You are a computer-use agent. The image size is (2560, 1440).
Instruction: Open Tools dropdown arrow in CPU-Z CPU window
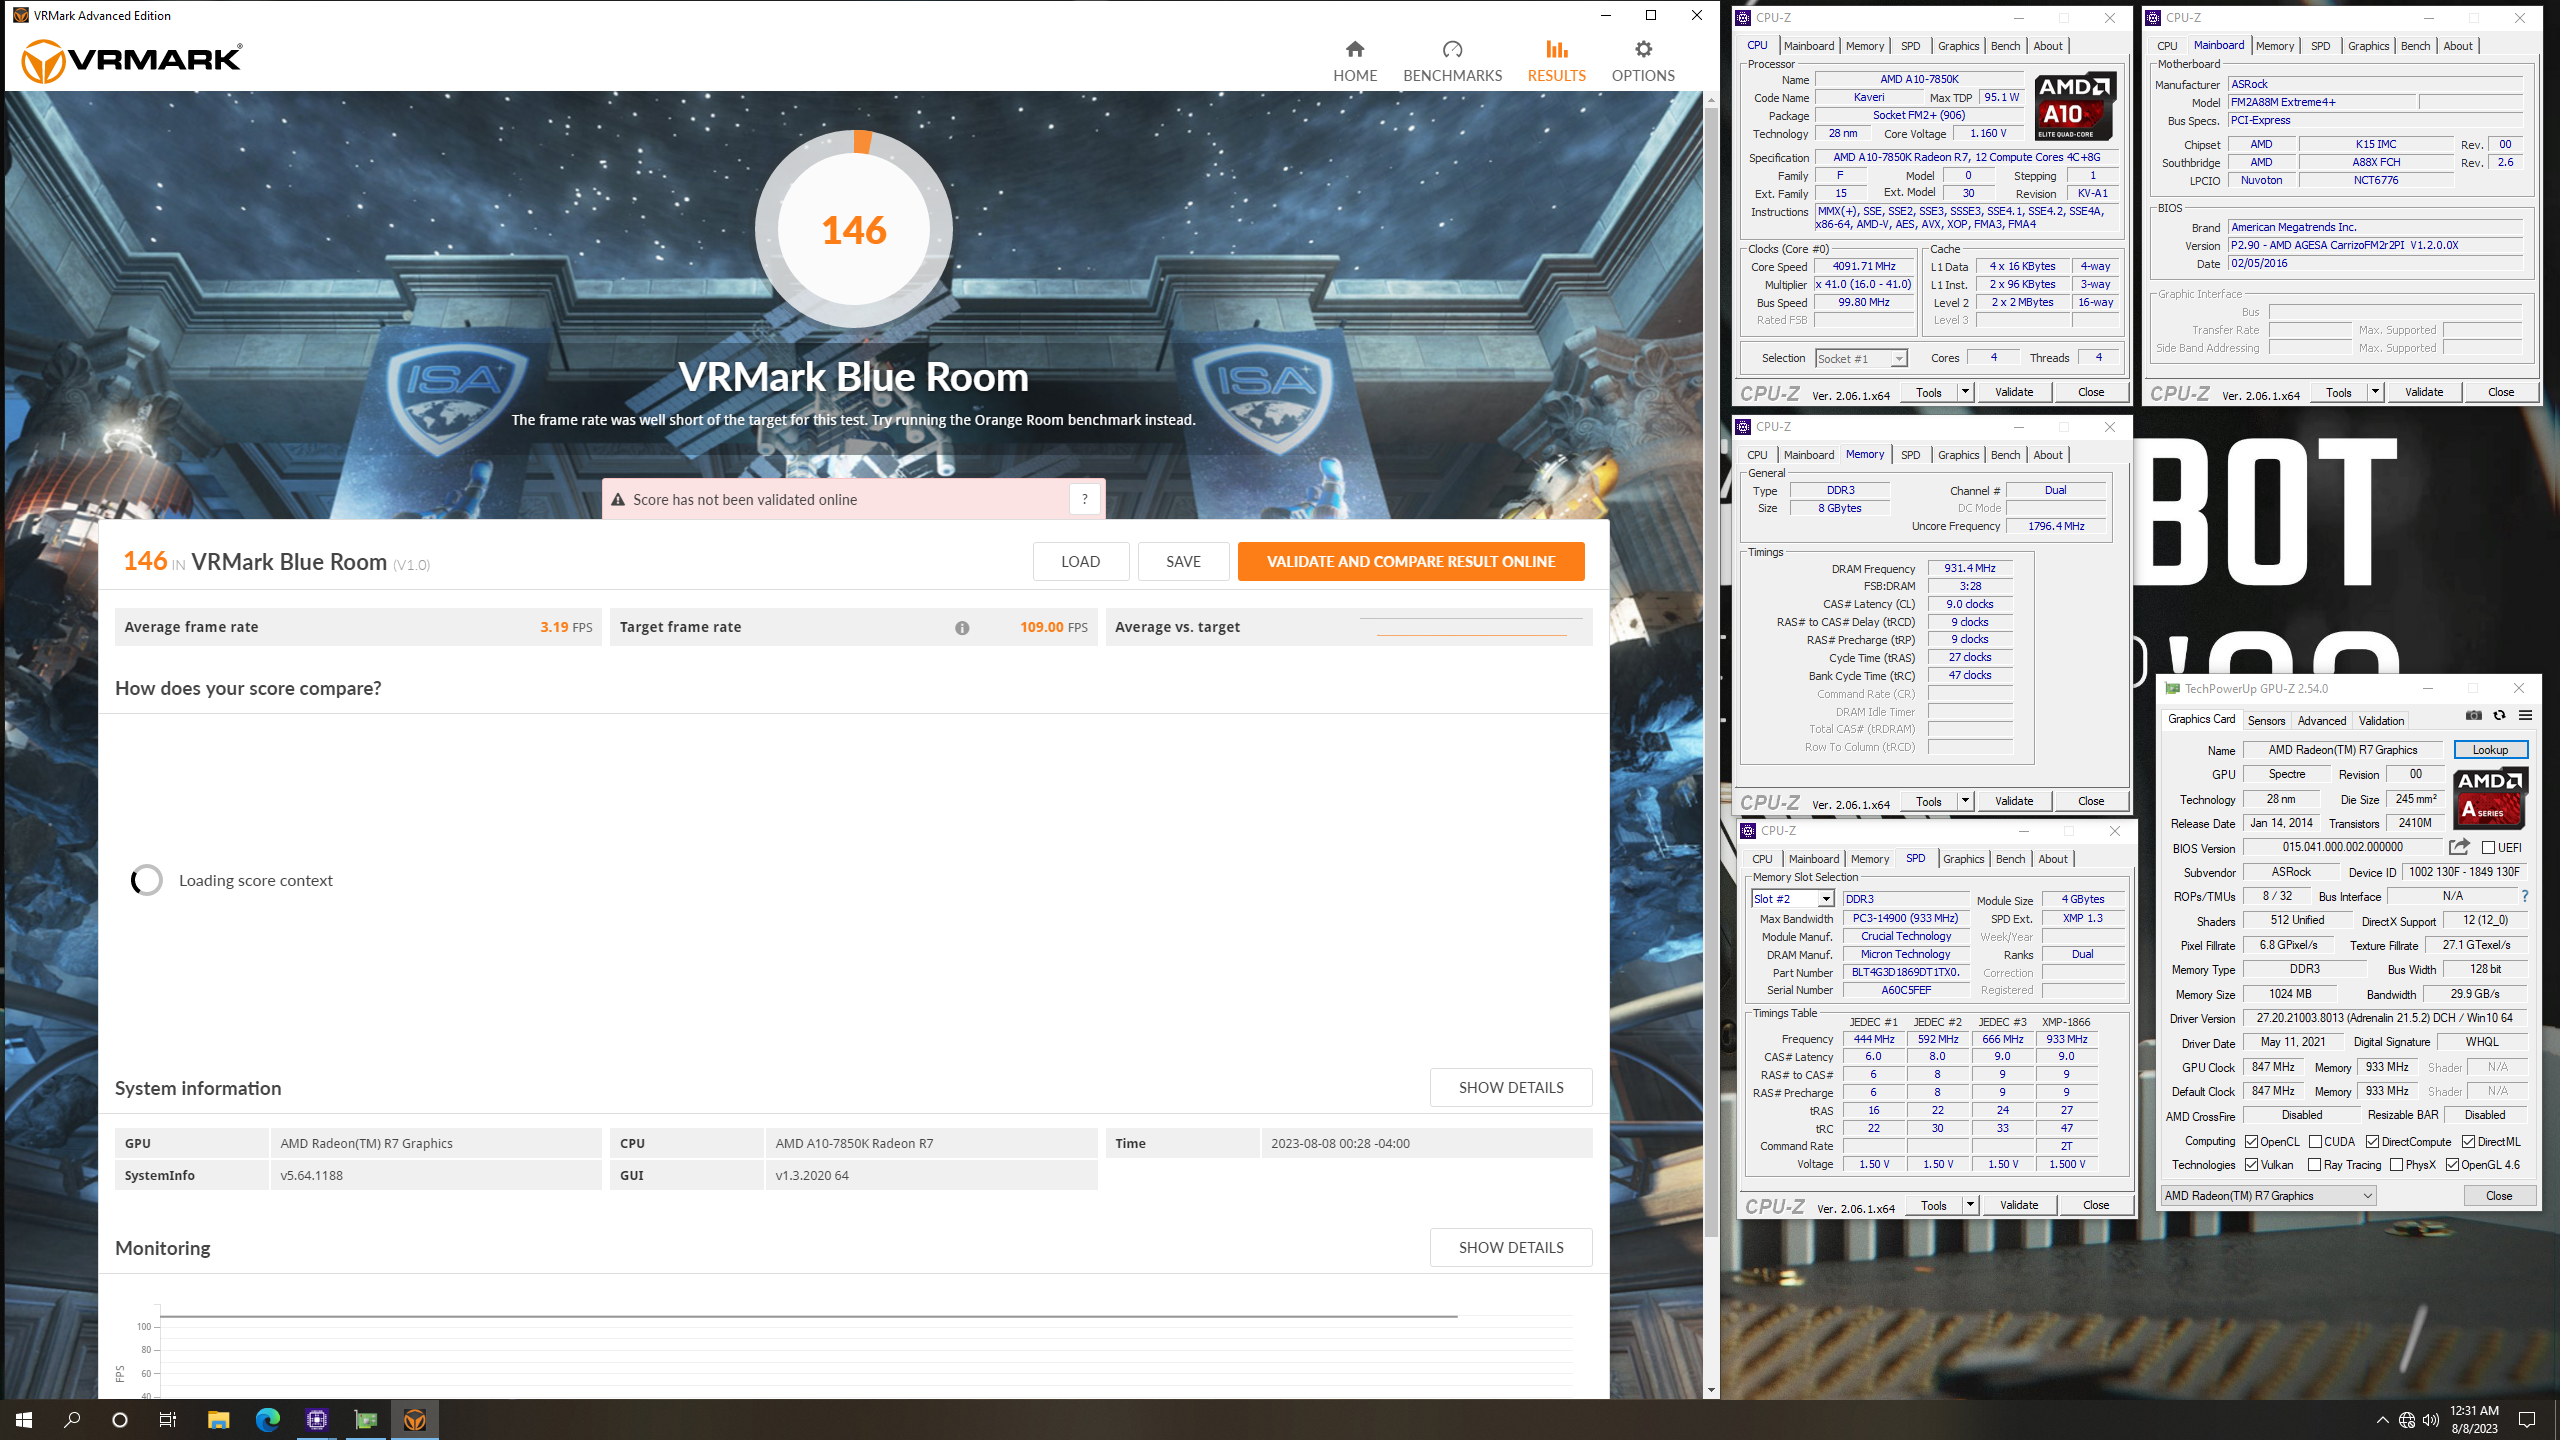coord(1965,392)
